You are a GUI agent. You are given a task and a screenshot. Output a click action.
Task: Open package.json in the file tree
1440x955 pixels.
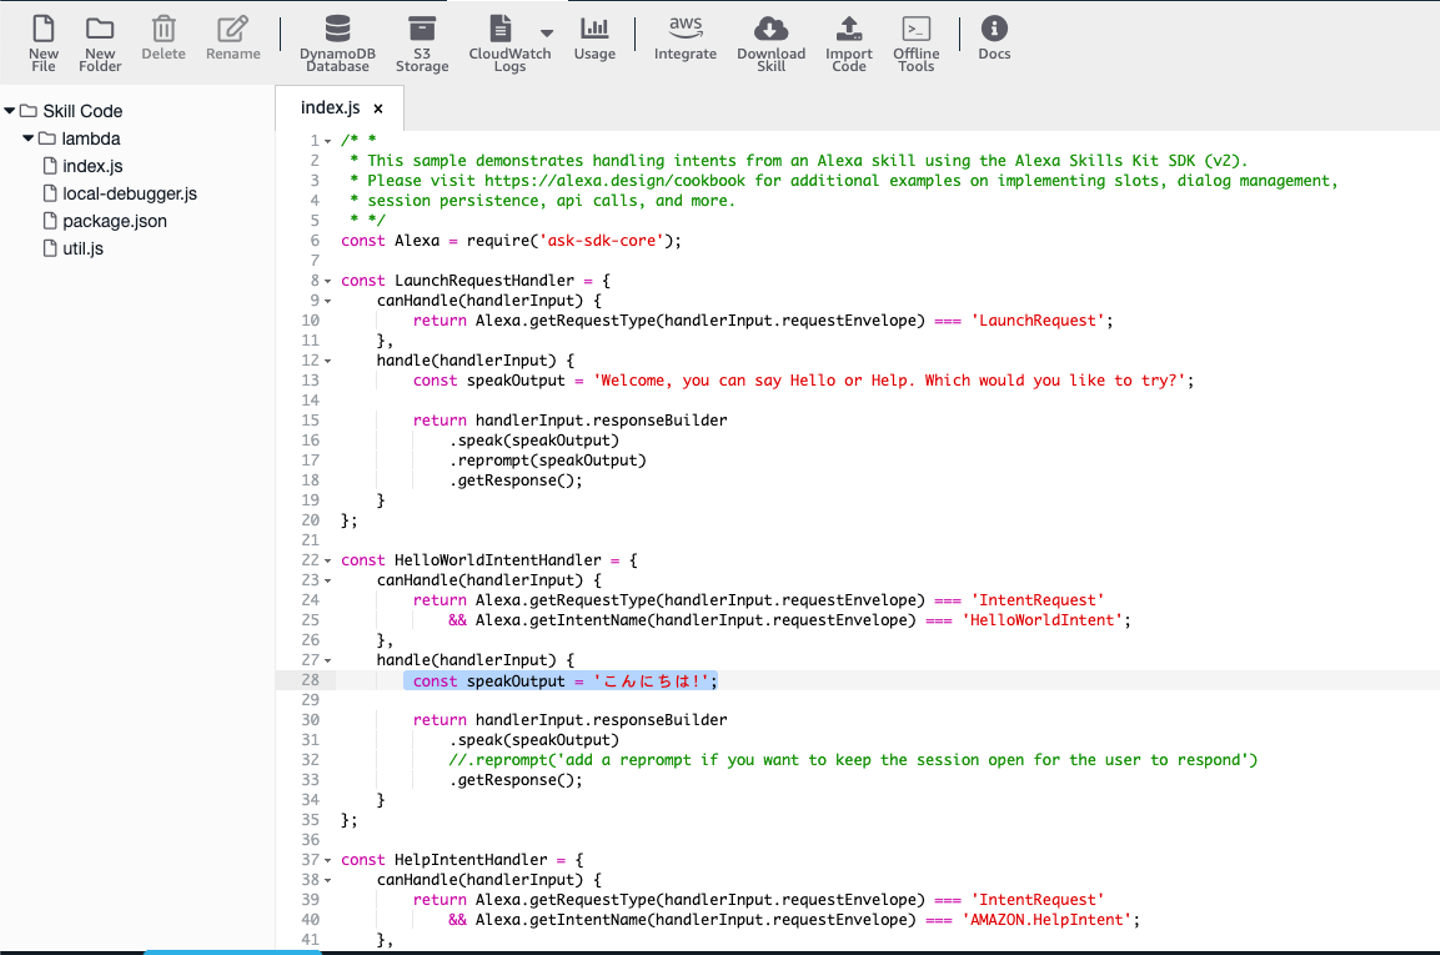pos(114,221)
